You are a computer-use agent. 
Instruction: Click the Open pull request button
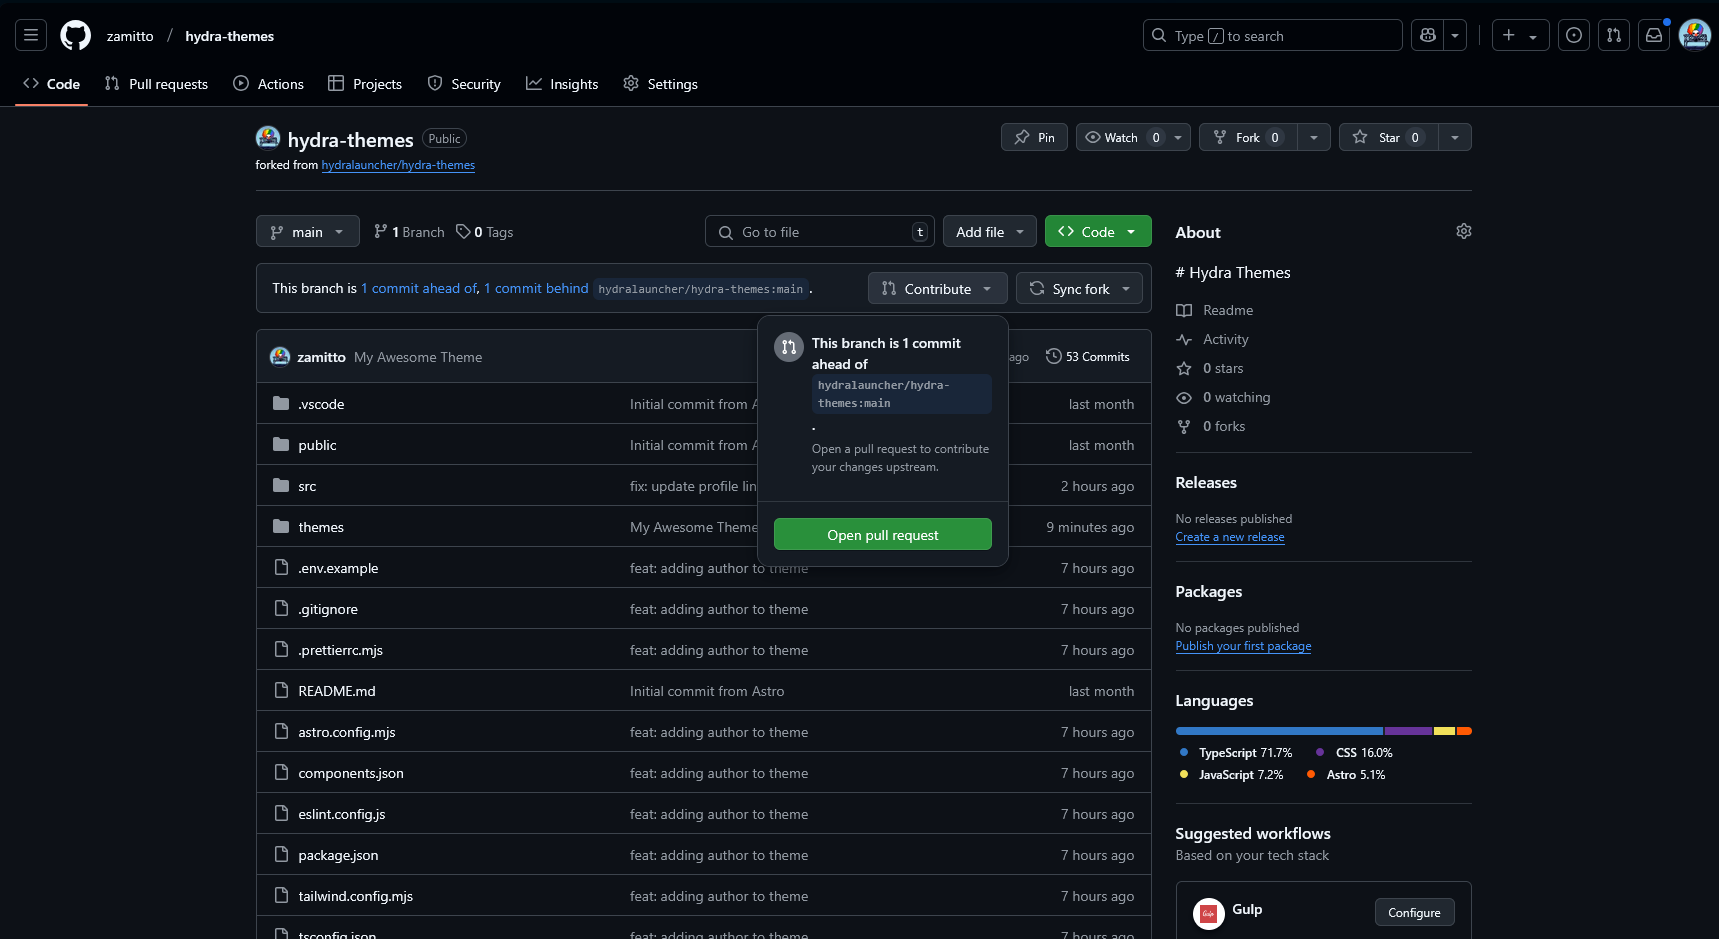(882, 534)
